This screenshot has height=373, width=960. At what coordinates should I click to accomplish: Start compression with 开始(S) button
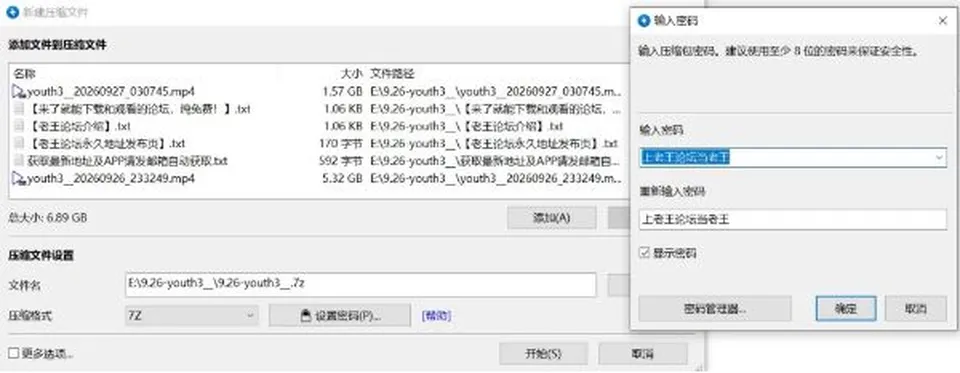543,353
